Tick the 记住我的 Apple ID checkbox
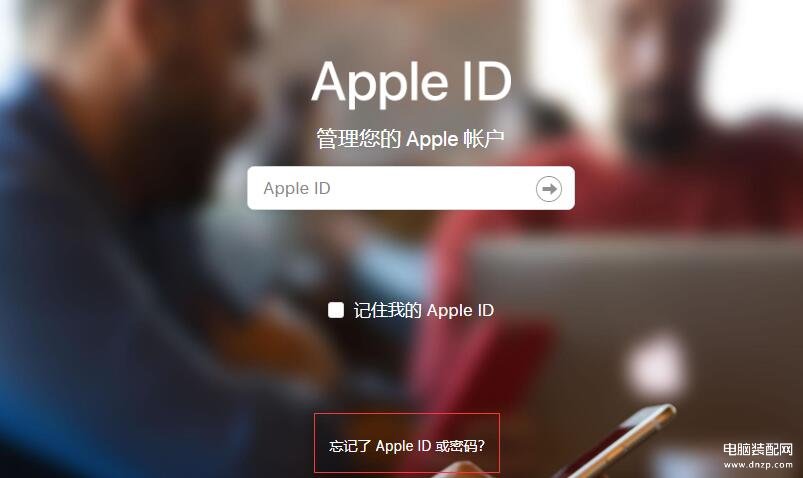Screen dimensions: 803x478 [336, 310]
